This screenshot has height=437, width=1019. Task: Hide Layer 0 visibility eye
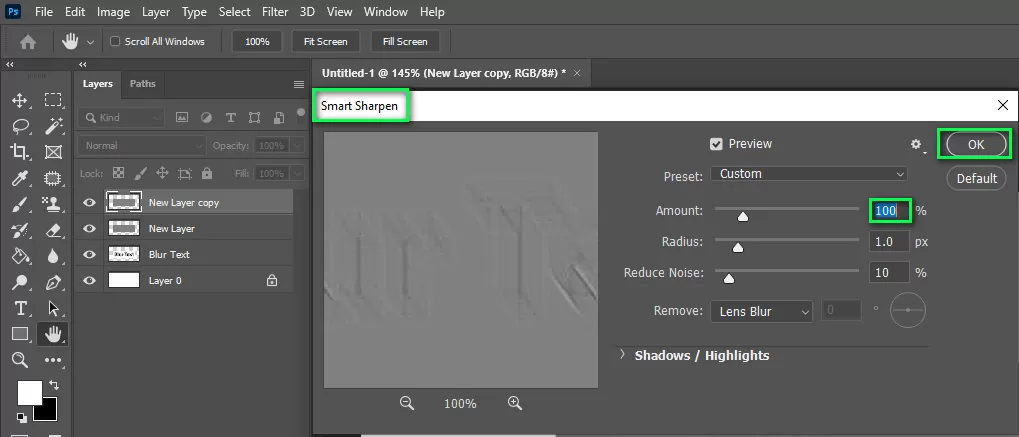pyautogui.click(x=90, y=281)
